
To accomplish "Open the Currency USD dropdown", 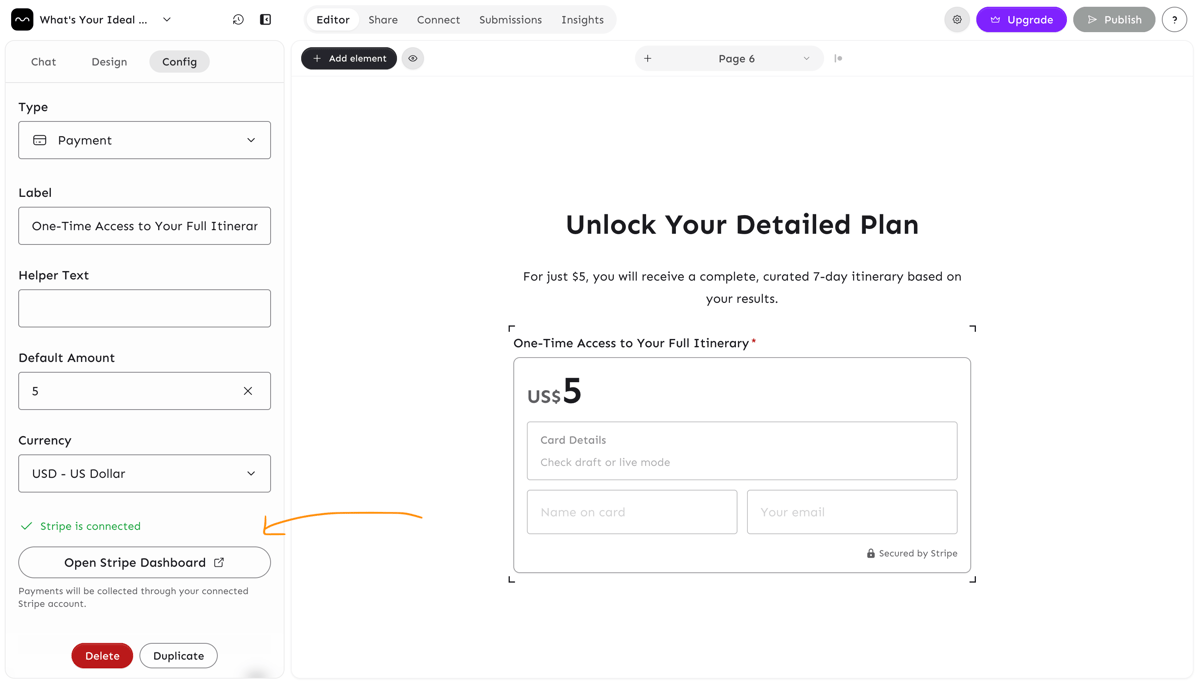I will (x=144, y=474).
